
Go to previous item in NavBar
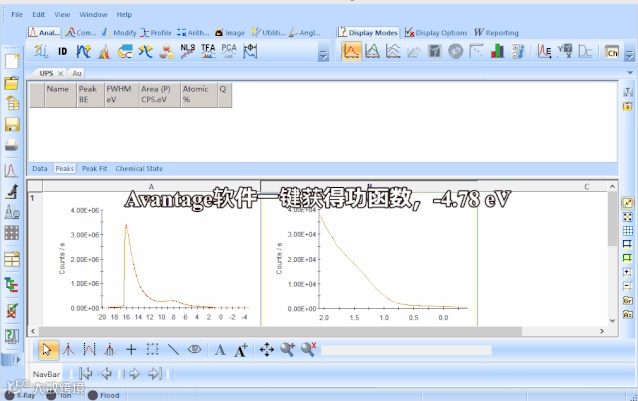pos(106,373)
